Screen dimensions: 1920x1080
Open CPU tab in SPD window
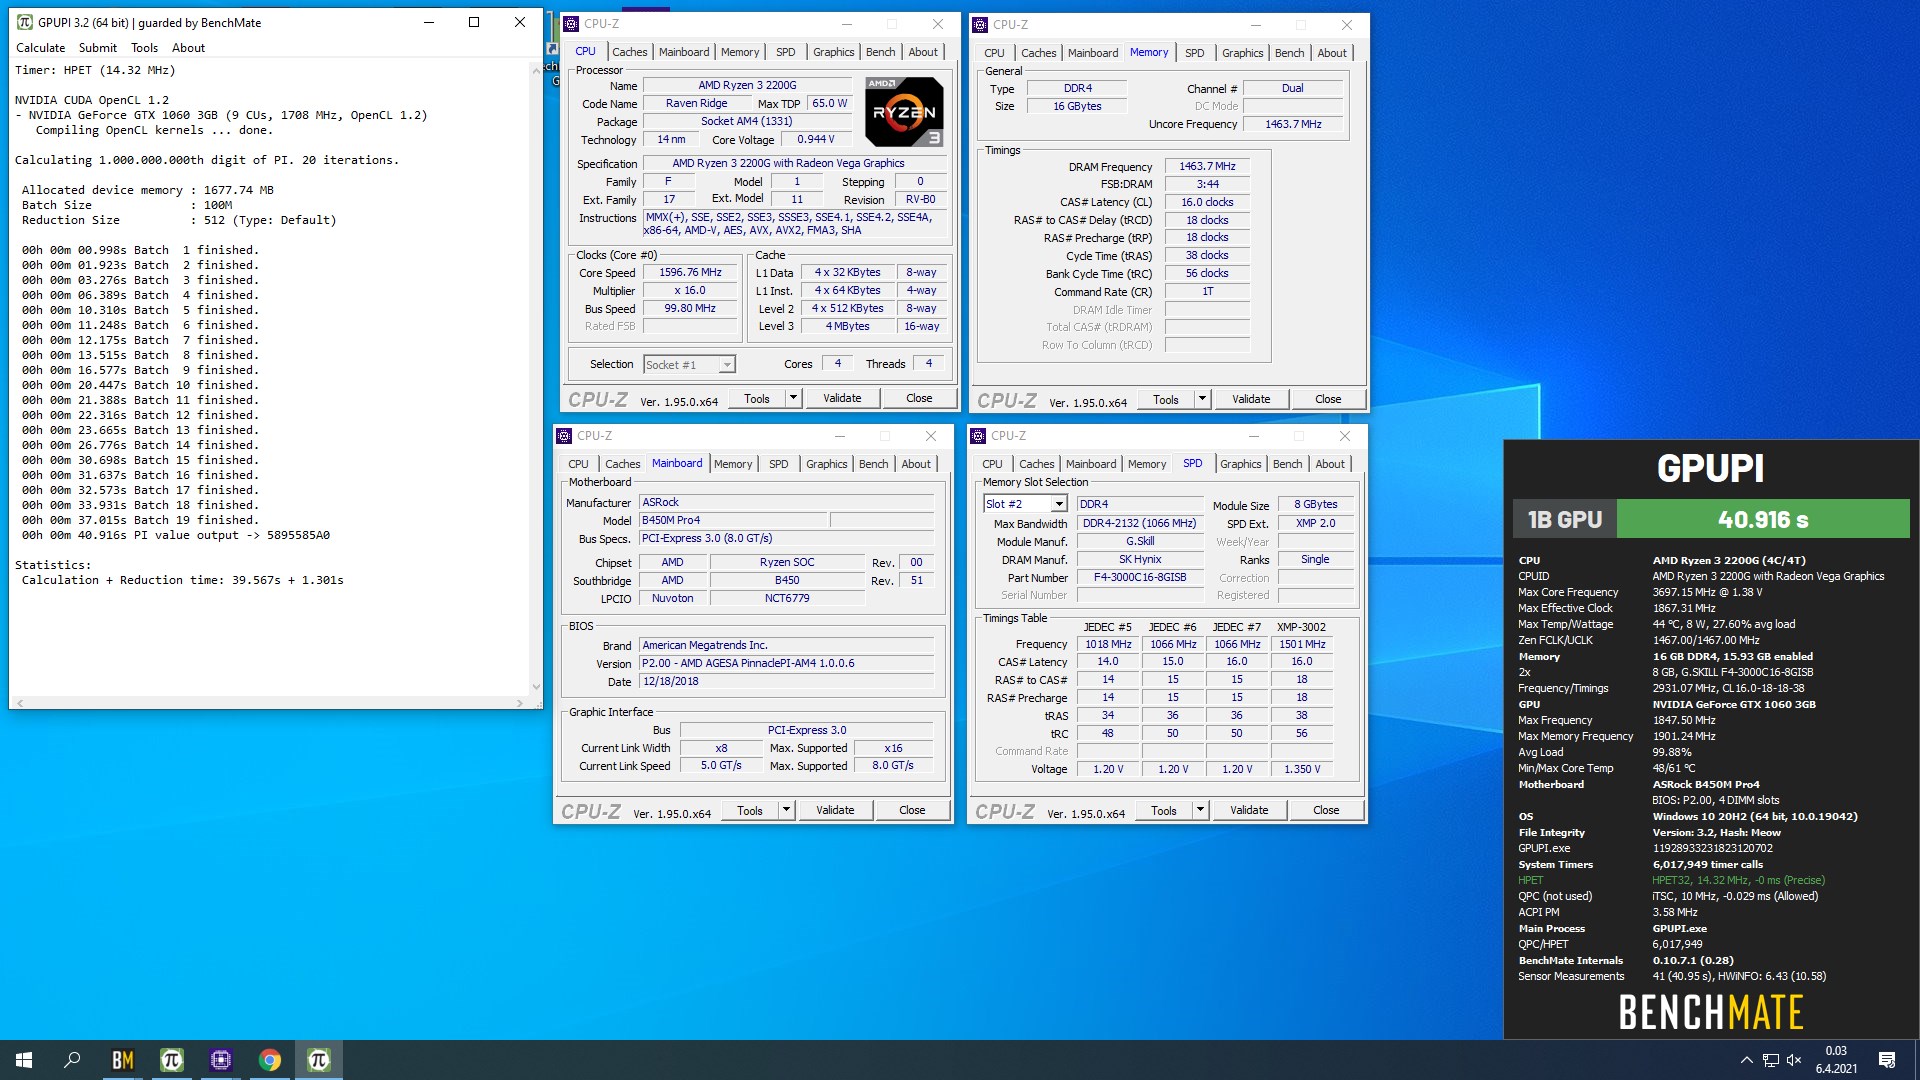point(992,464)
